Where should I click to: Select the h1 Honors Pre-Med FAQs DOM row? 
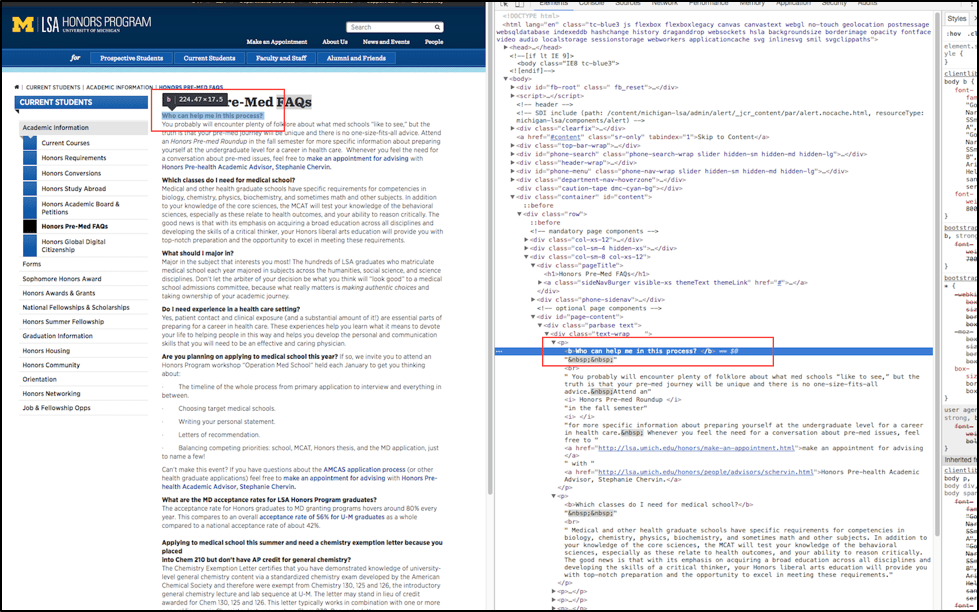597,274
